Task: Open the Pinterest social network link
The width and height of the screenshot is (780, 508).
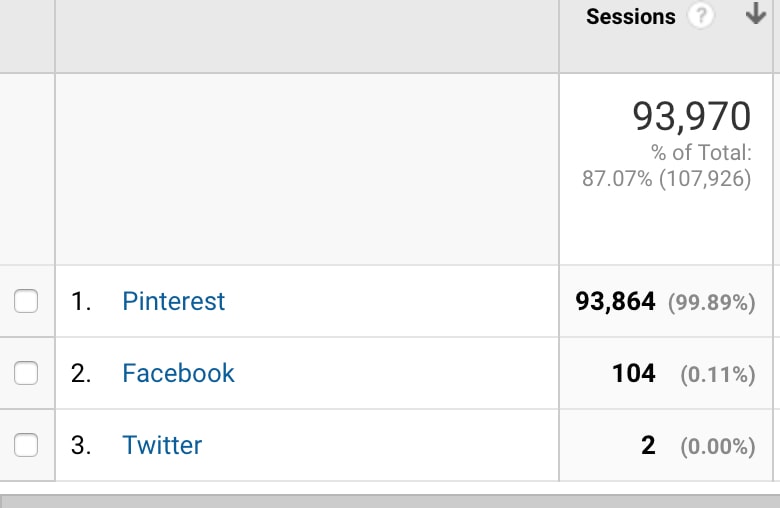Action: coord(174,302)
